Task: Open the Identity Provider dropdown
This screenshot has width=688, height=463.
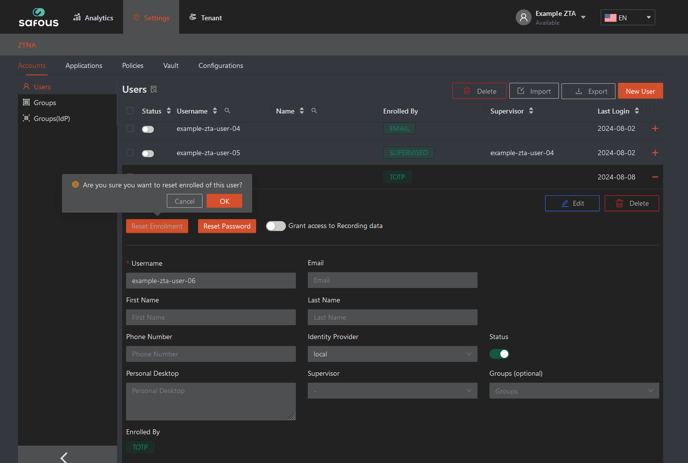Action: [x=392, y=354]
